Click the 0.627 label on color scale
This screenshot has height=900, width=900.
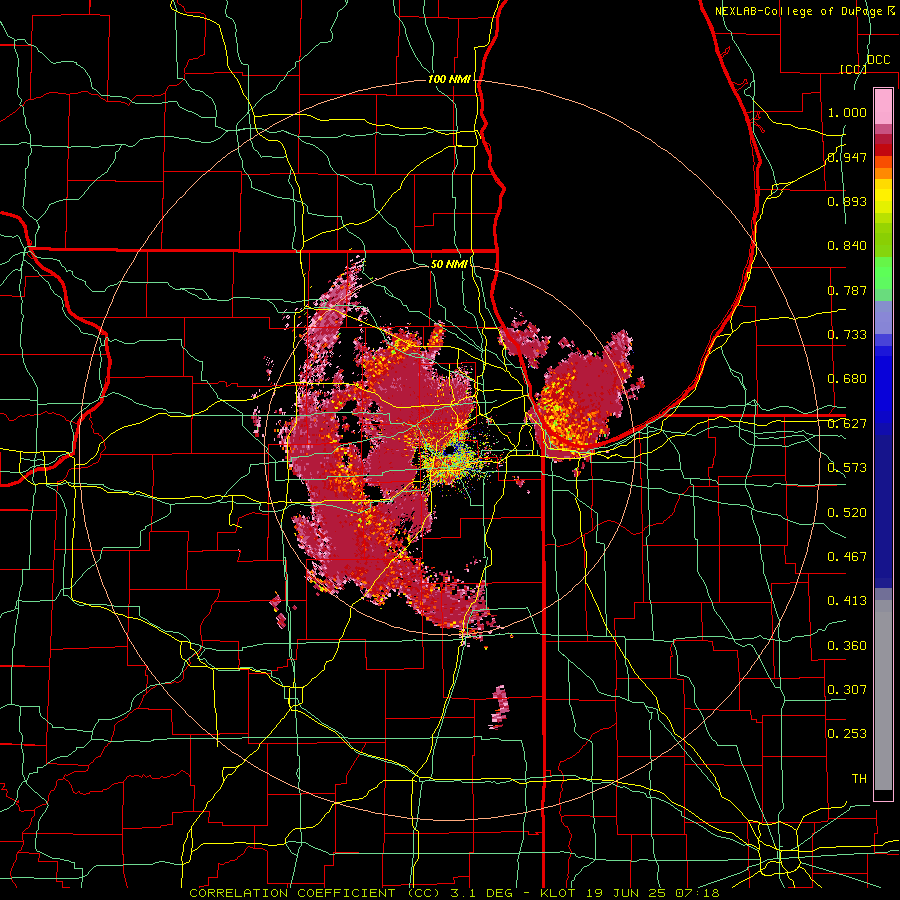pyautogui.click(x=847, y=424)
